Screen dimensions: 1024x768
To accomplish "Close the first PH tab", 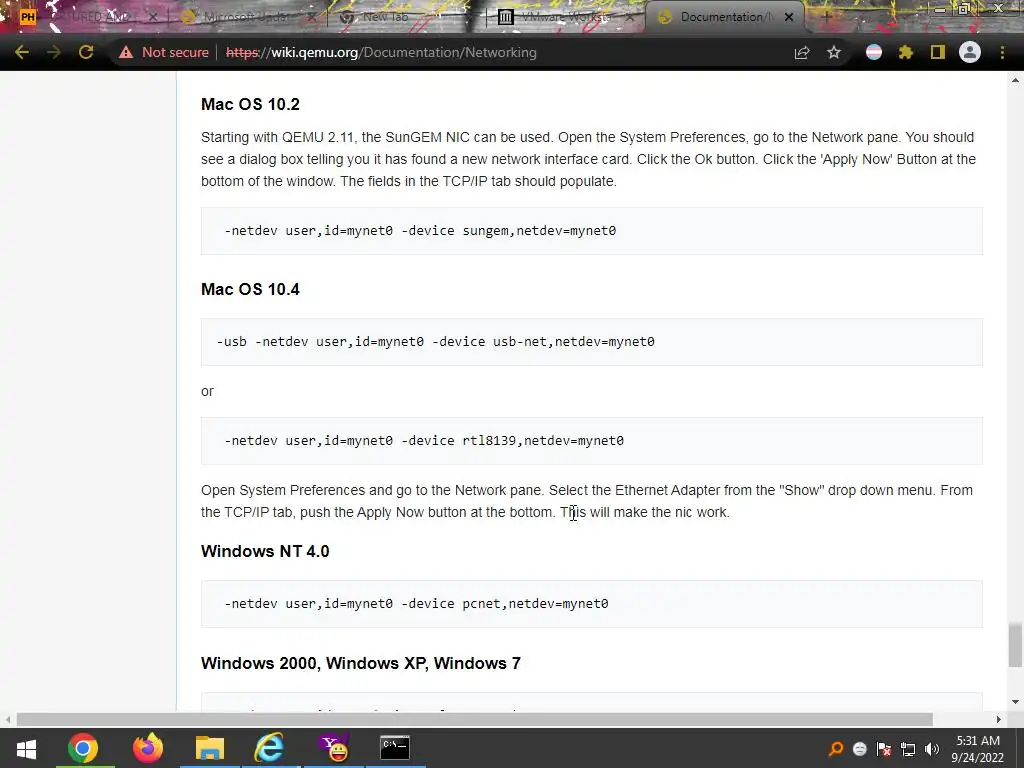I will [x=153, y=17].
